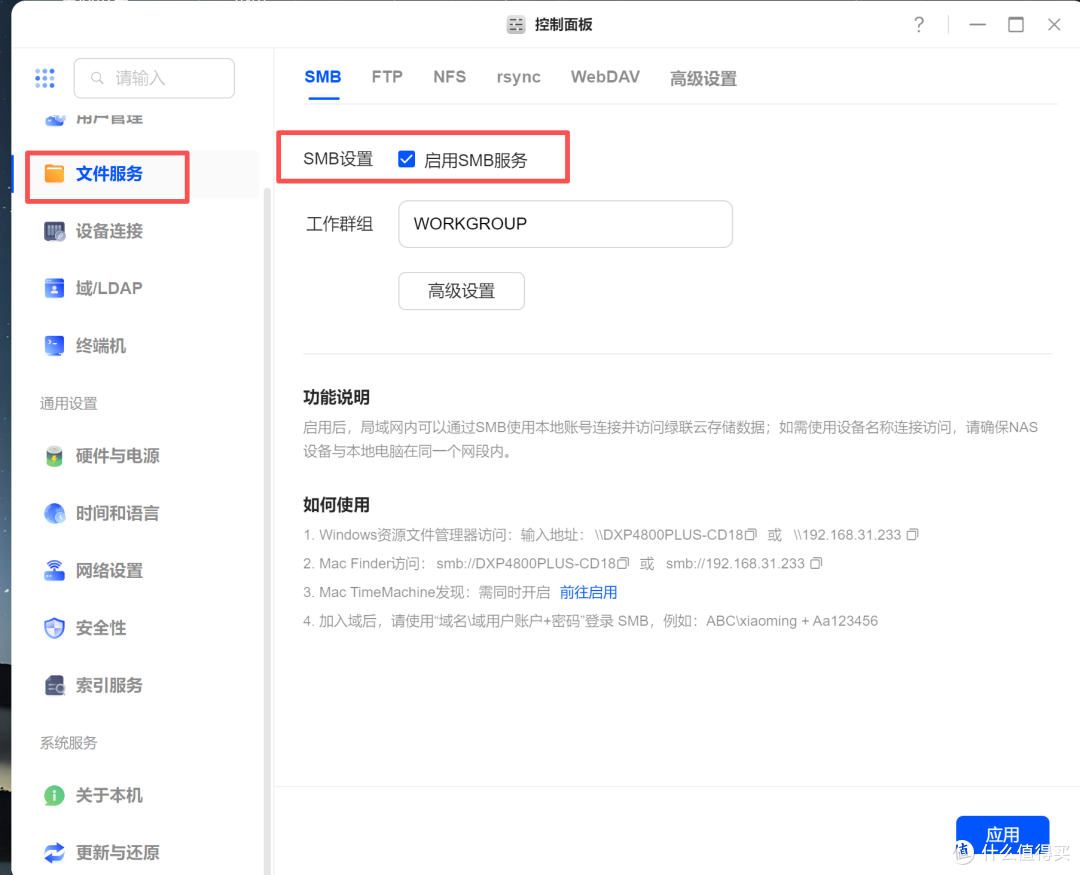Screen dimensions: 1080x875
Task: Open 设备连接 in the sidebar
Action: (110, 231)
